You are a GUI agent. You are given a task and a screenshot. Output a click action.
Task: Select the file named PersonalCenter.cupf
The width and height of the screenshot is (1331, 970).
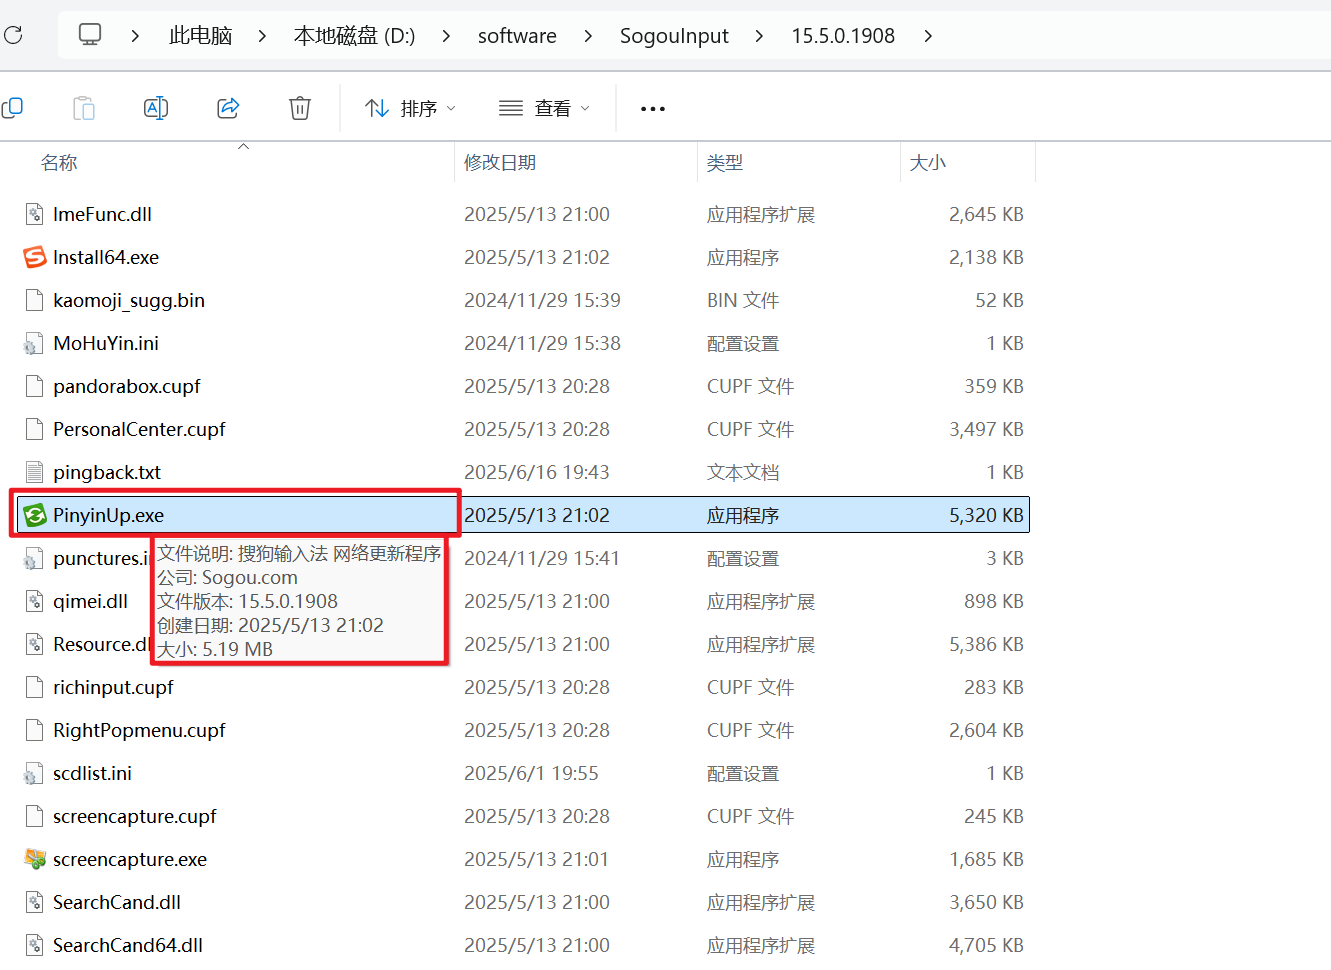click(139, 429)
